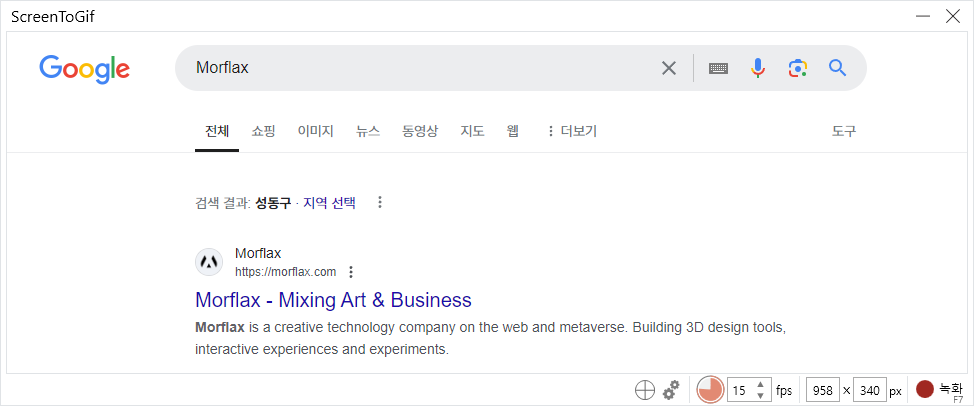This screenshot has height=406, width=974.
Task: Open the three-dot menu beside 지역 선택
Action: tap(380, 202)
